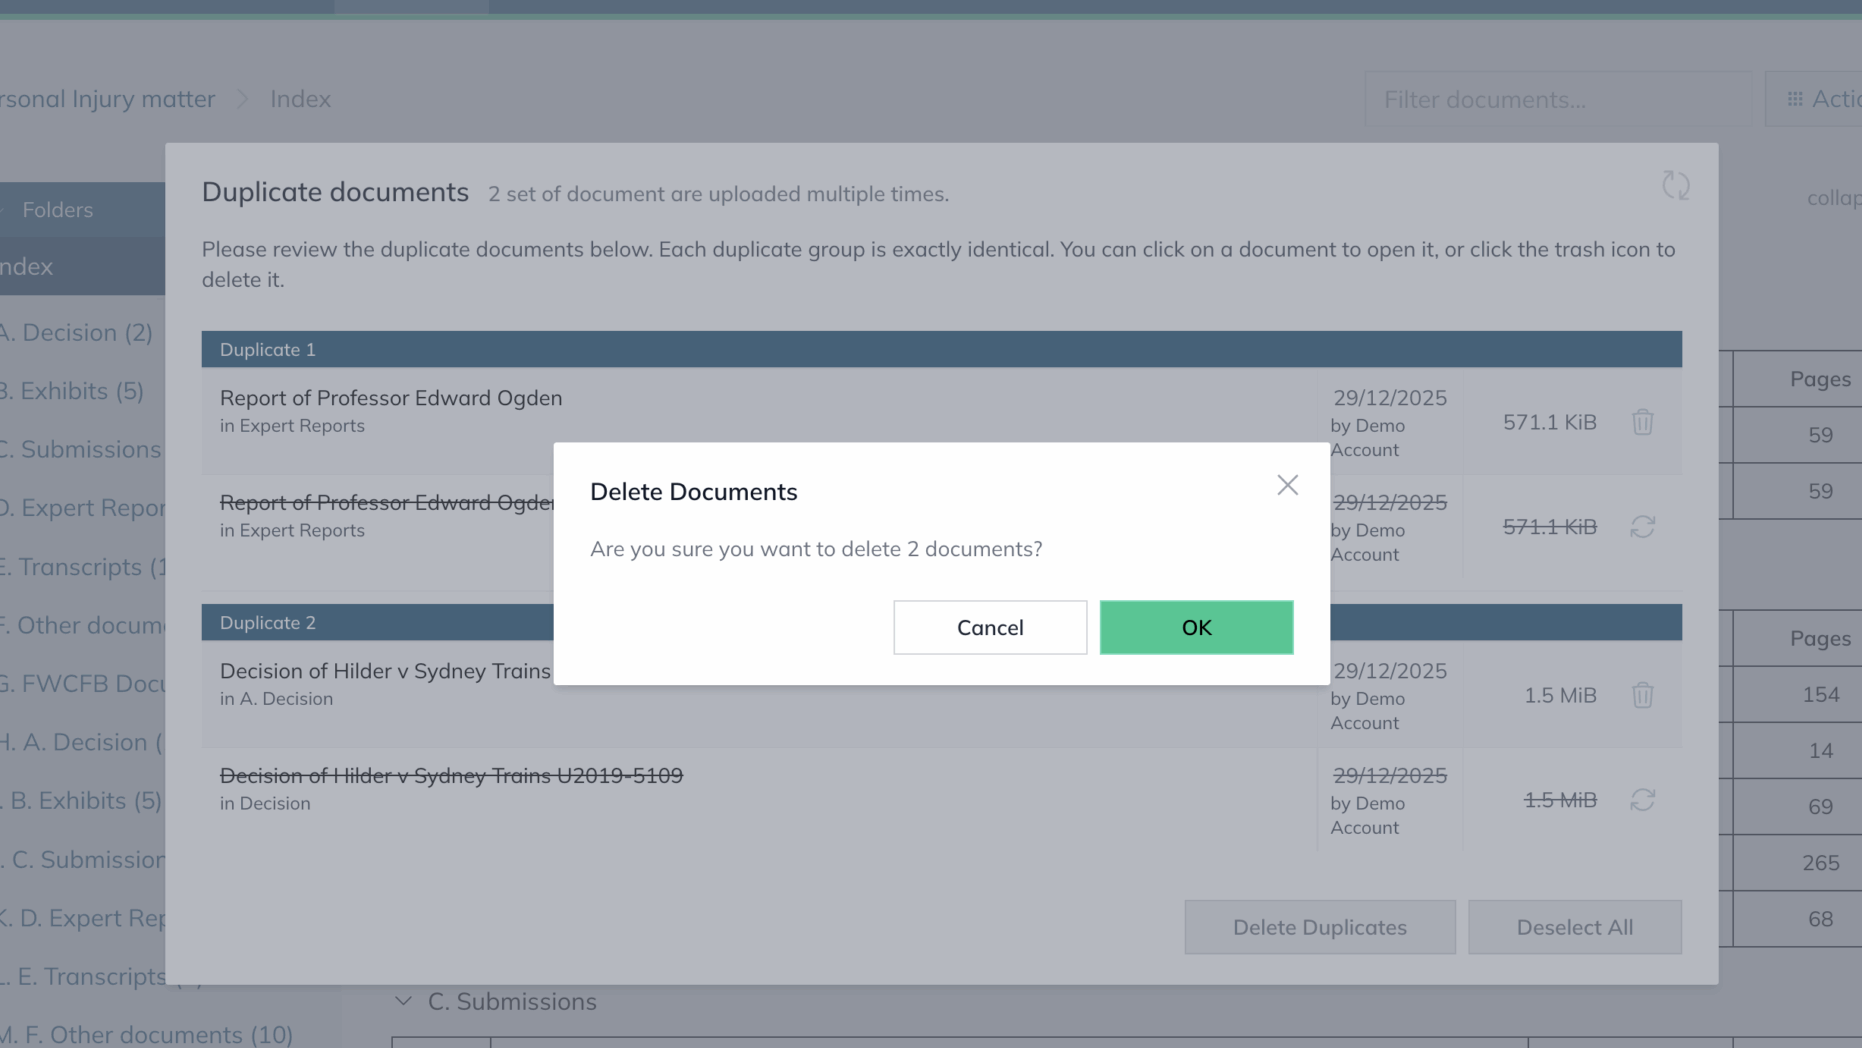Select B. Exhibits (5) folder in sidebar
This screenshot has width=1862, height=1048.
72,391
